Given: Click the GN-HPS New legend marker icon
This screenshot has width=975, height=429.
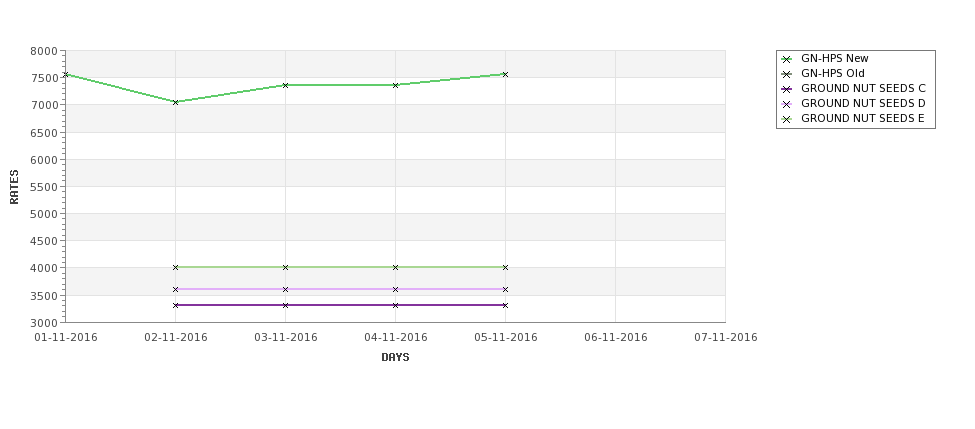Looking at the screenshot, I should pyautogui.click(x=787, y=59).
